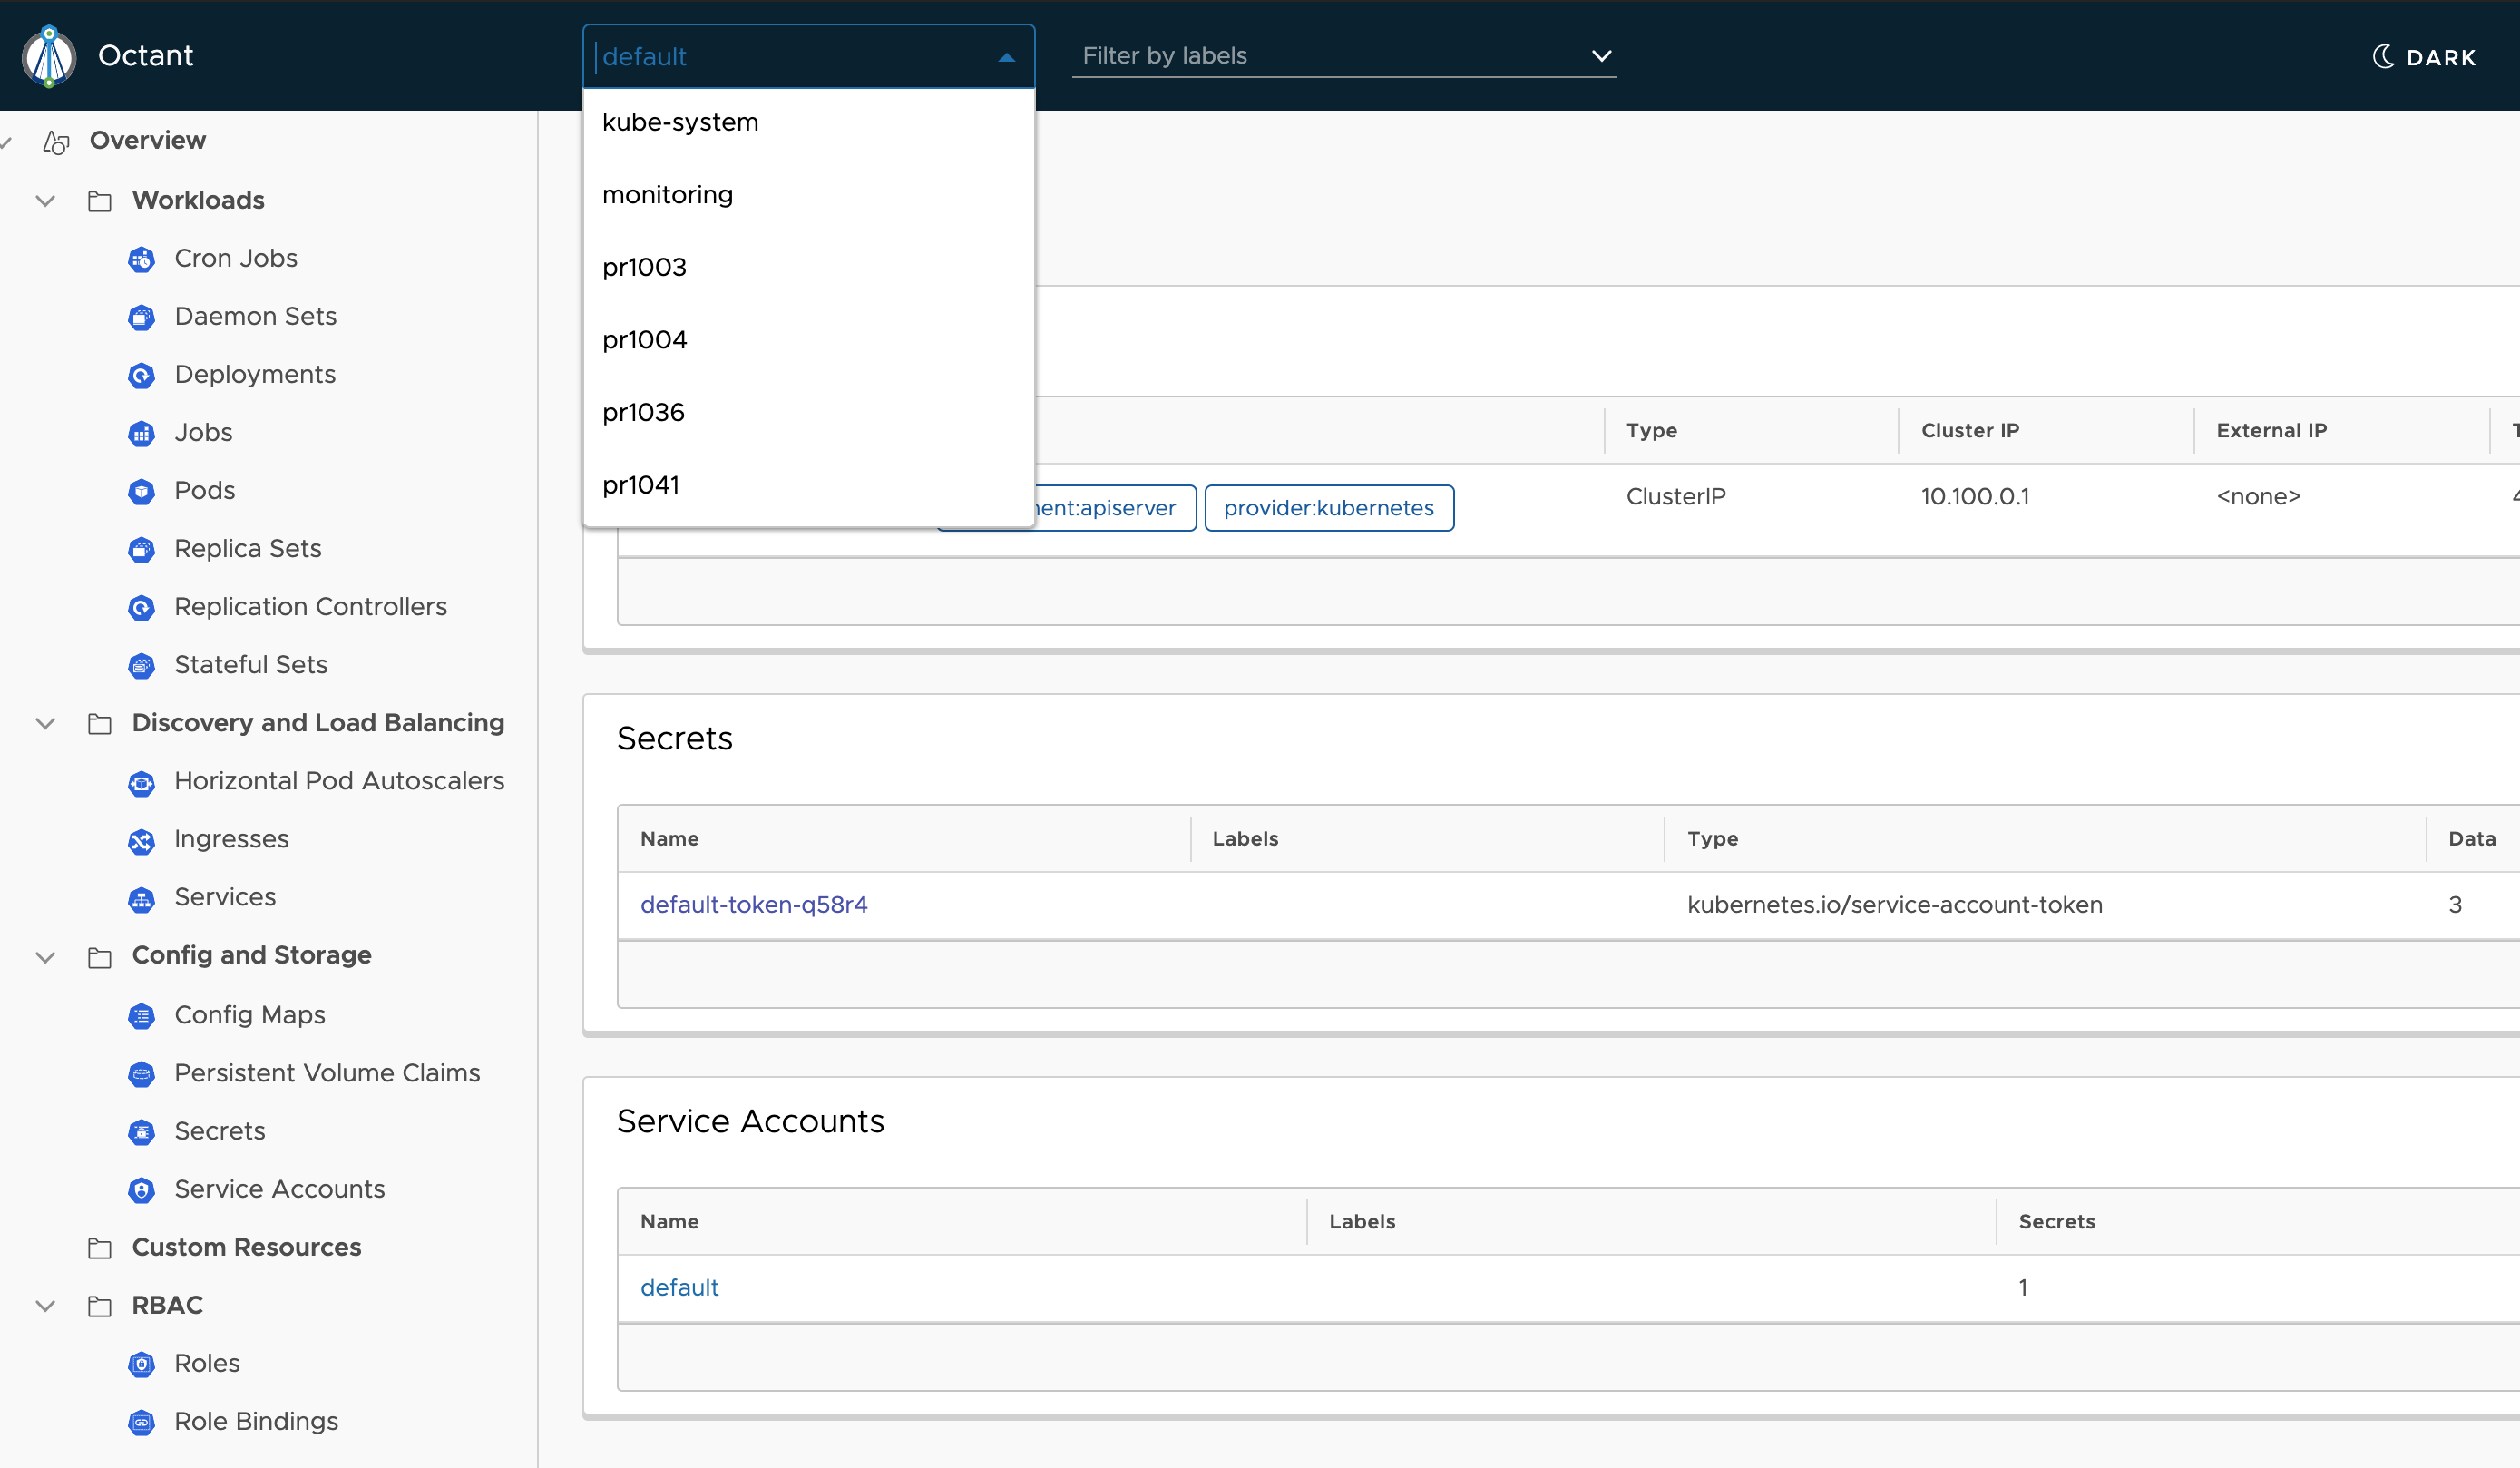Screen dimensions: 2520x1468
Task: Select pr1036 namespace from dropdown
Action: pyautogui.click(x=644, y=411)
